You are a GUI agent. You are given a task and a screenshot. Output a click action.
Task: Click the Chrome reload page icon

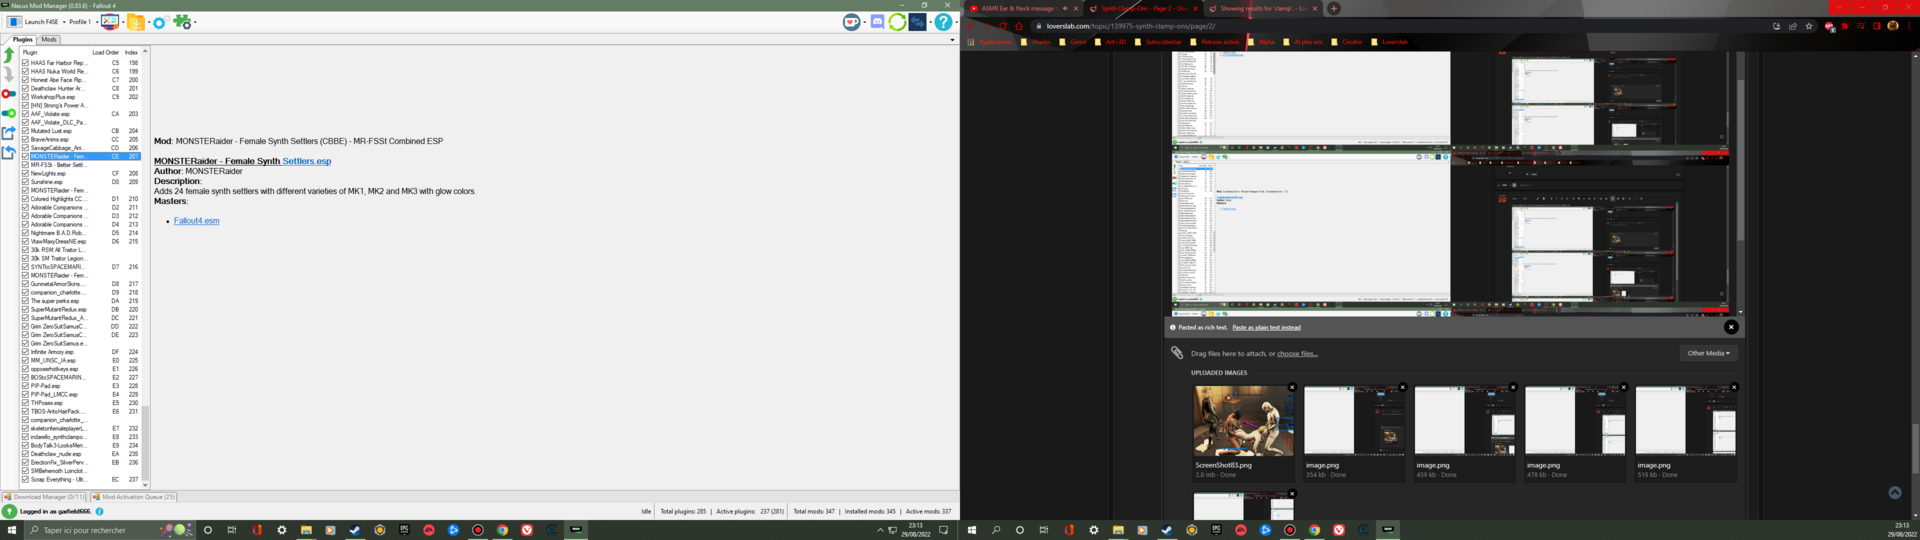(1003, 26)
